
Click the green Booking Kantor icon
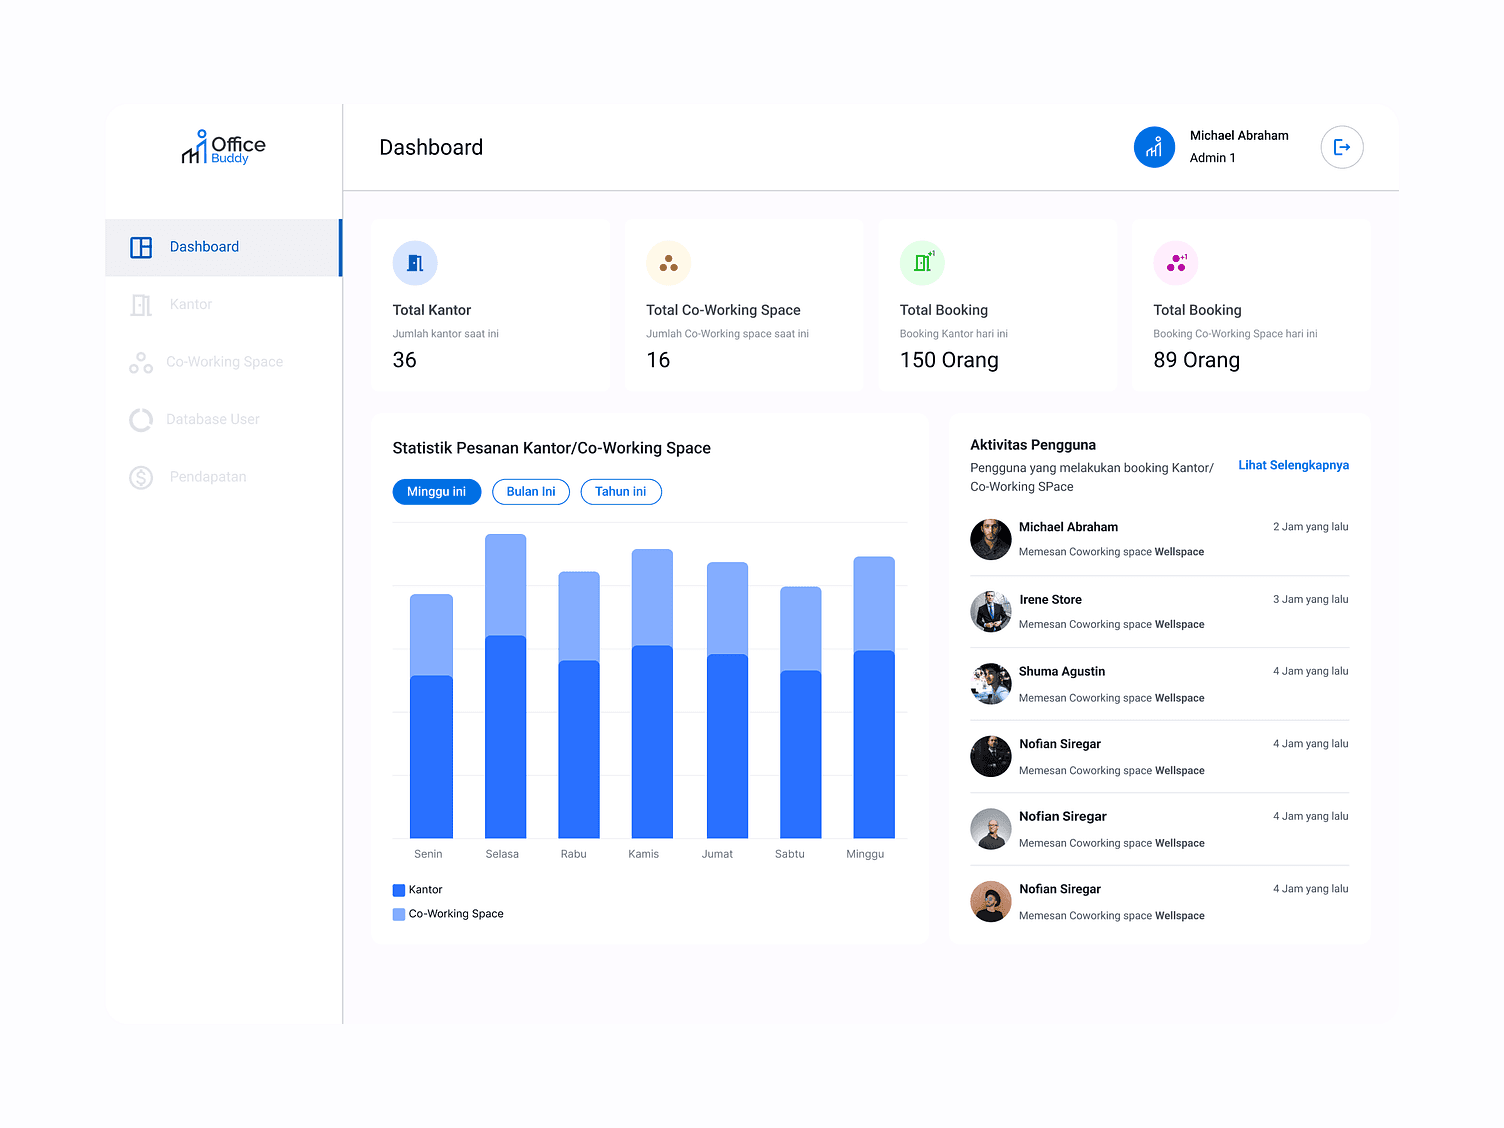click(922, 263)
